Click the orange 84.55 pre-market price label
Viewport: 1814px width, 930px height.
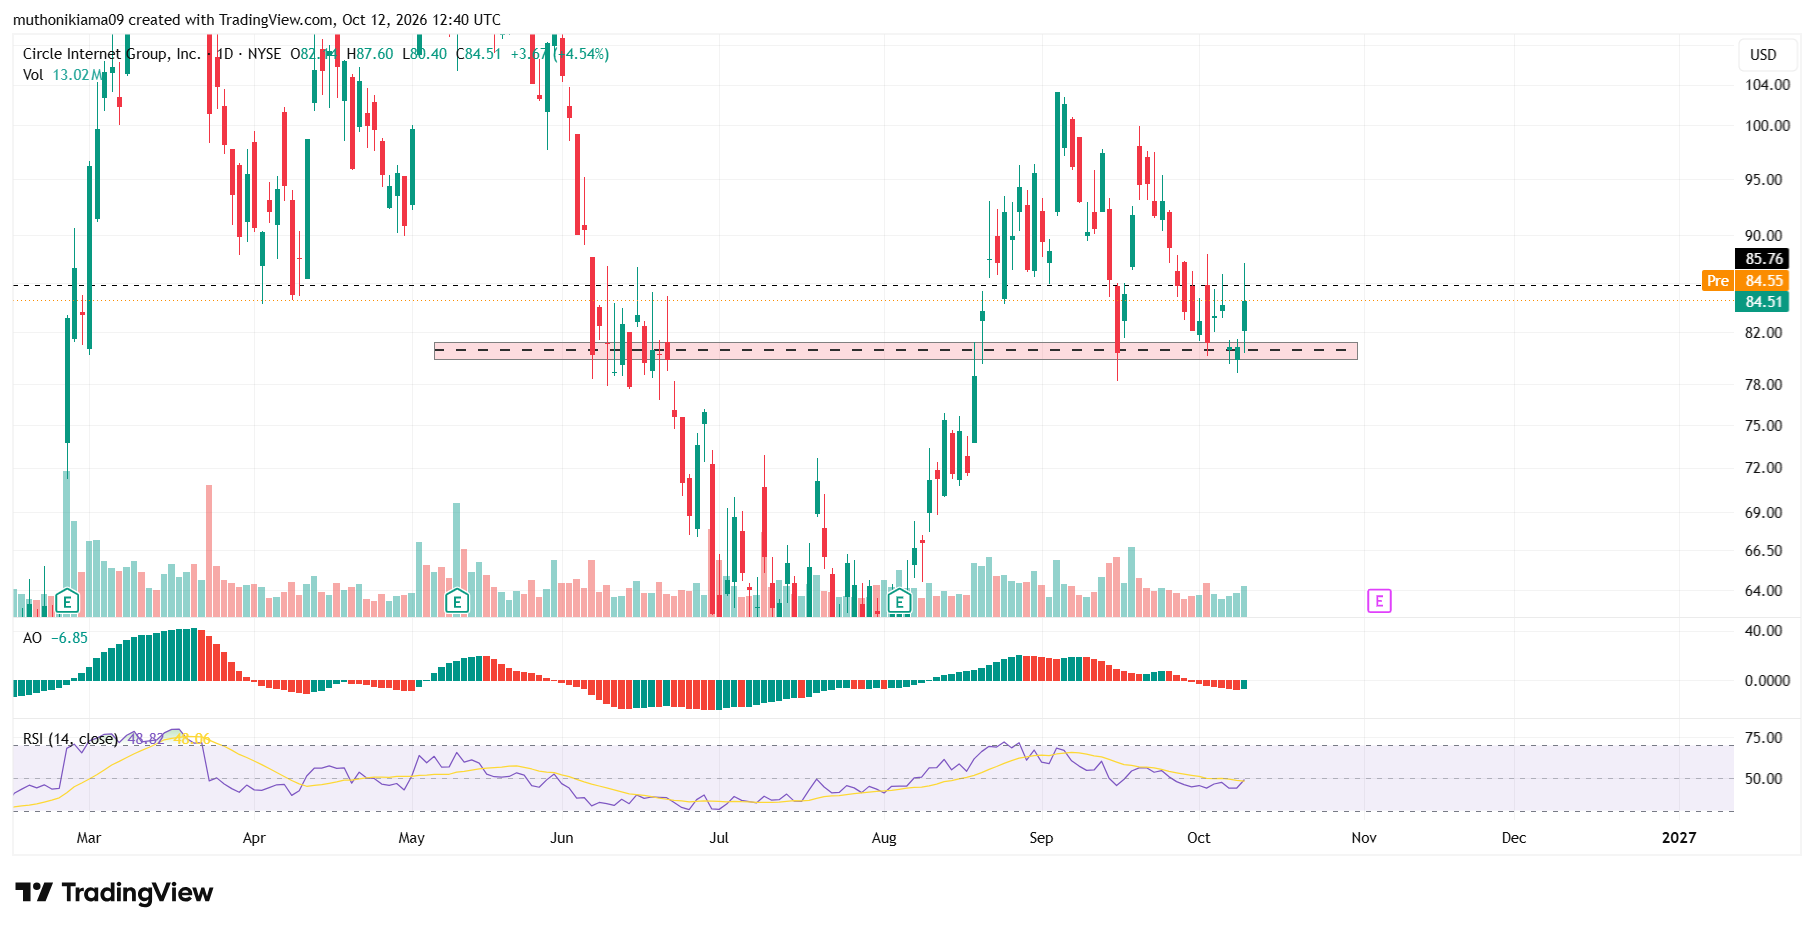coord(1762,280)
